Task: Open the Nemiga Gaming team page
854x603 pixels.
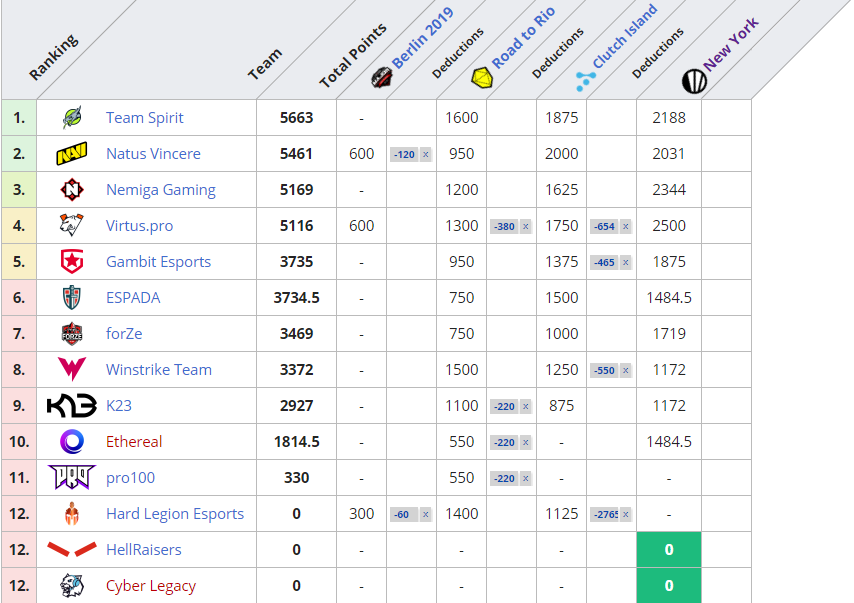Action: tap(160, 190)
